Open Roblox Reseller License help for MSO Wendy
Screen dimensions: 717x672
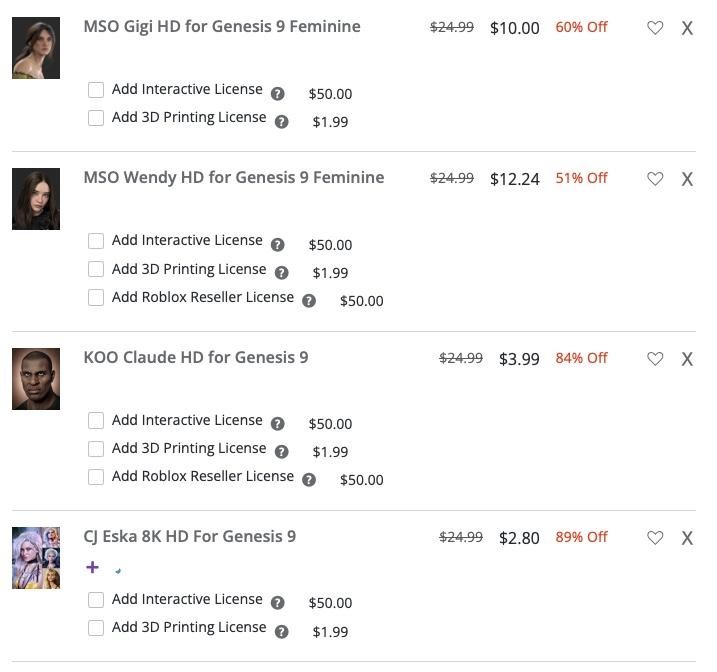point(309,301)
